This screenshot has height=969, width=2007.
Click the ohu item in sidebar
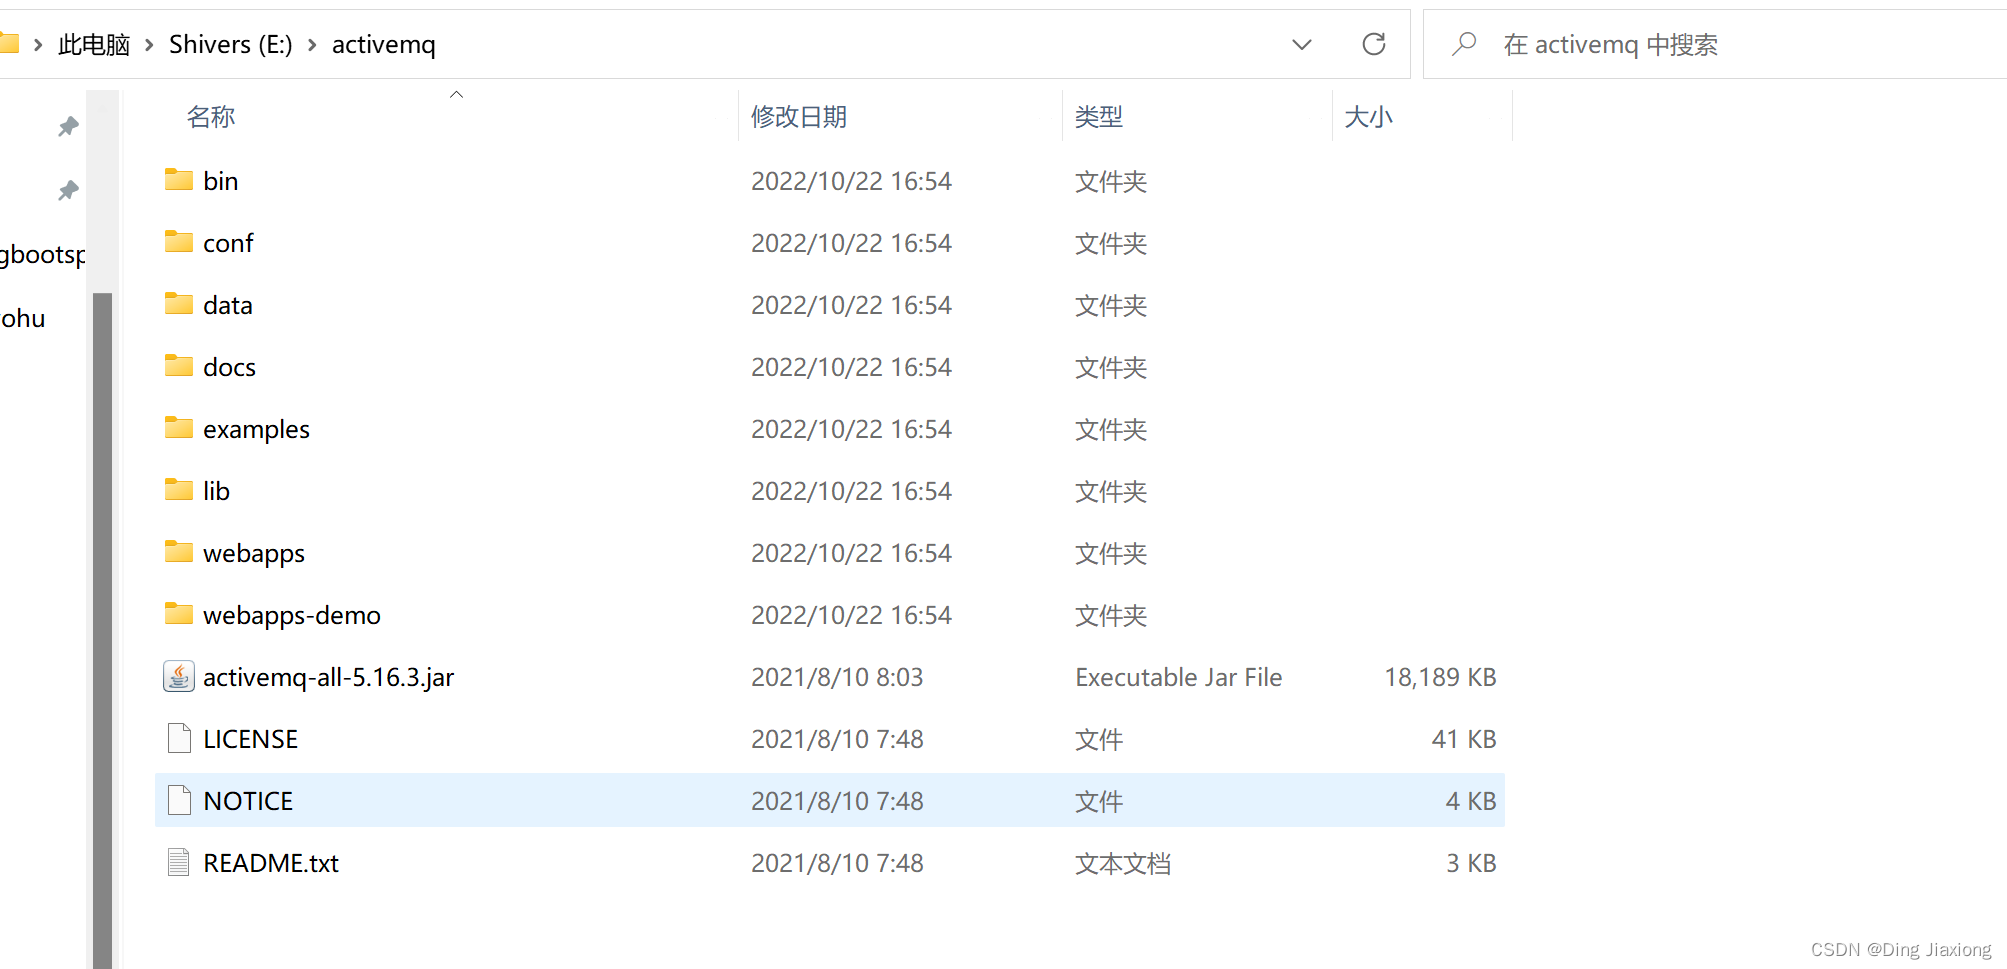coord(23,319)
